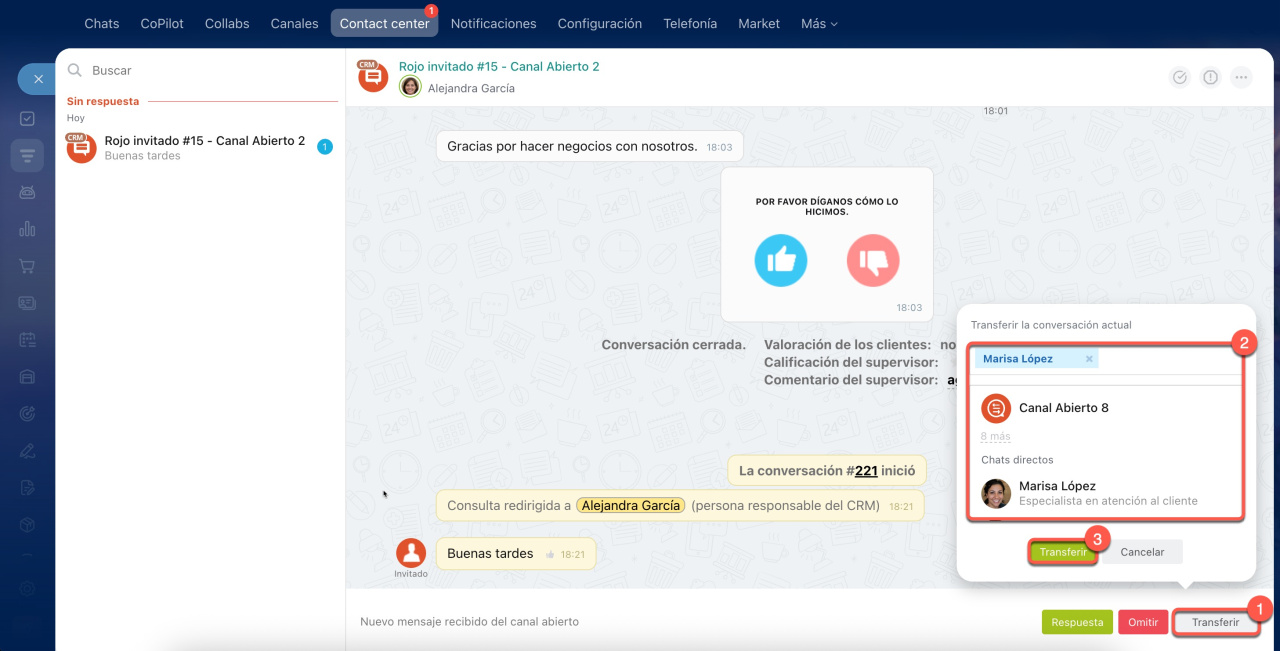Click Cancelar in the transfer popup
This screenshot has width=1280, height=651.
coord(1142,552)
